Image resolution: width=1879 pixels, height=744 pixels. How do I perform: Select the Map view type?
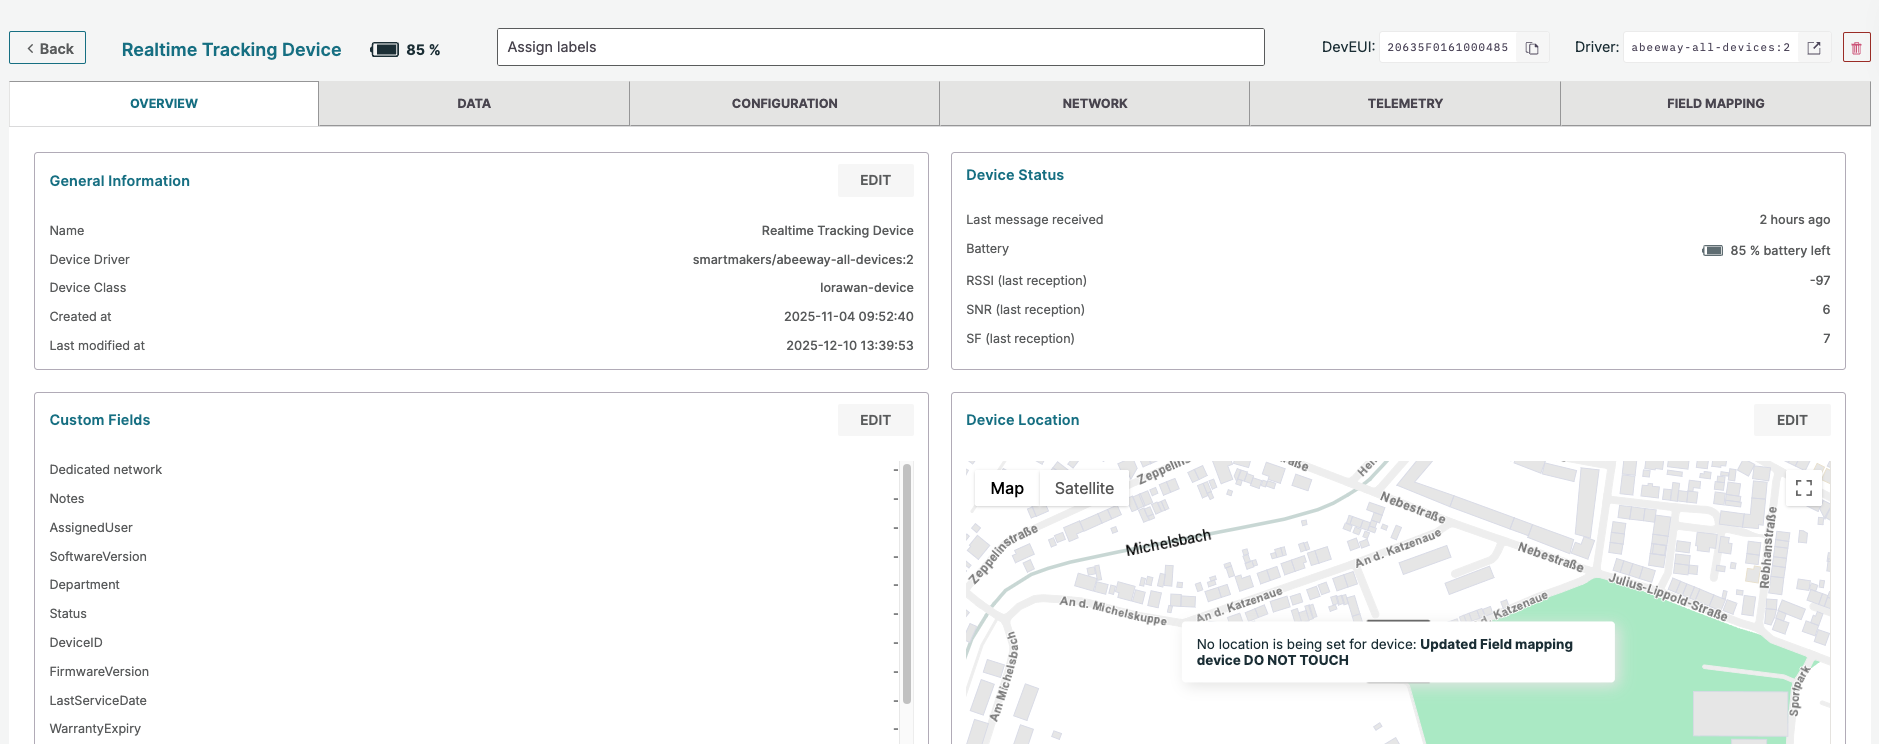(x=1006, y=488)
